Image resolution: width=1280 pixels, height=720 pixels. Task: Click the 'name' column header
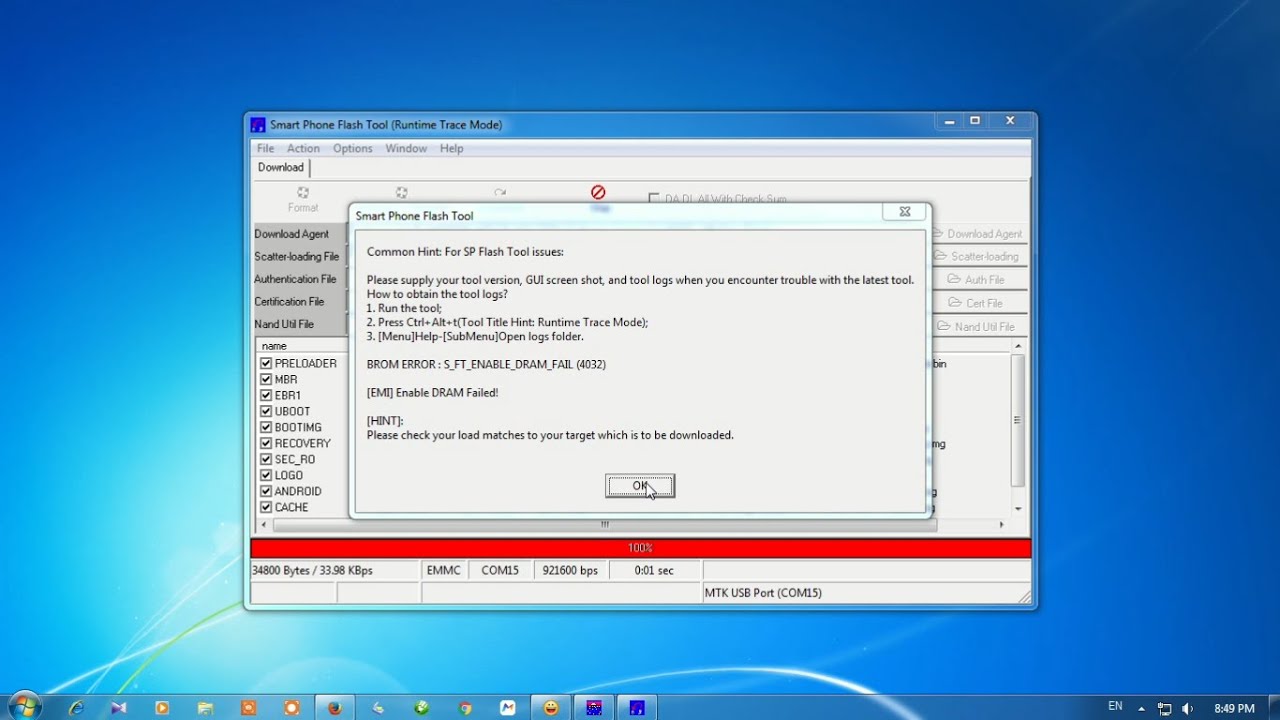click(304, 346)
